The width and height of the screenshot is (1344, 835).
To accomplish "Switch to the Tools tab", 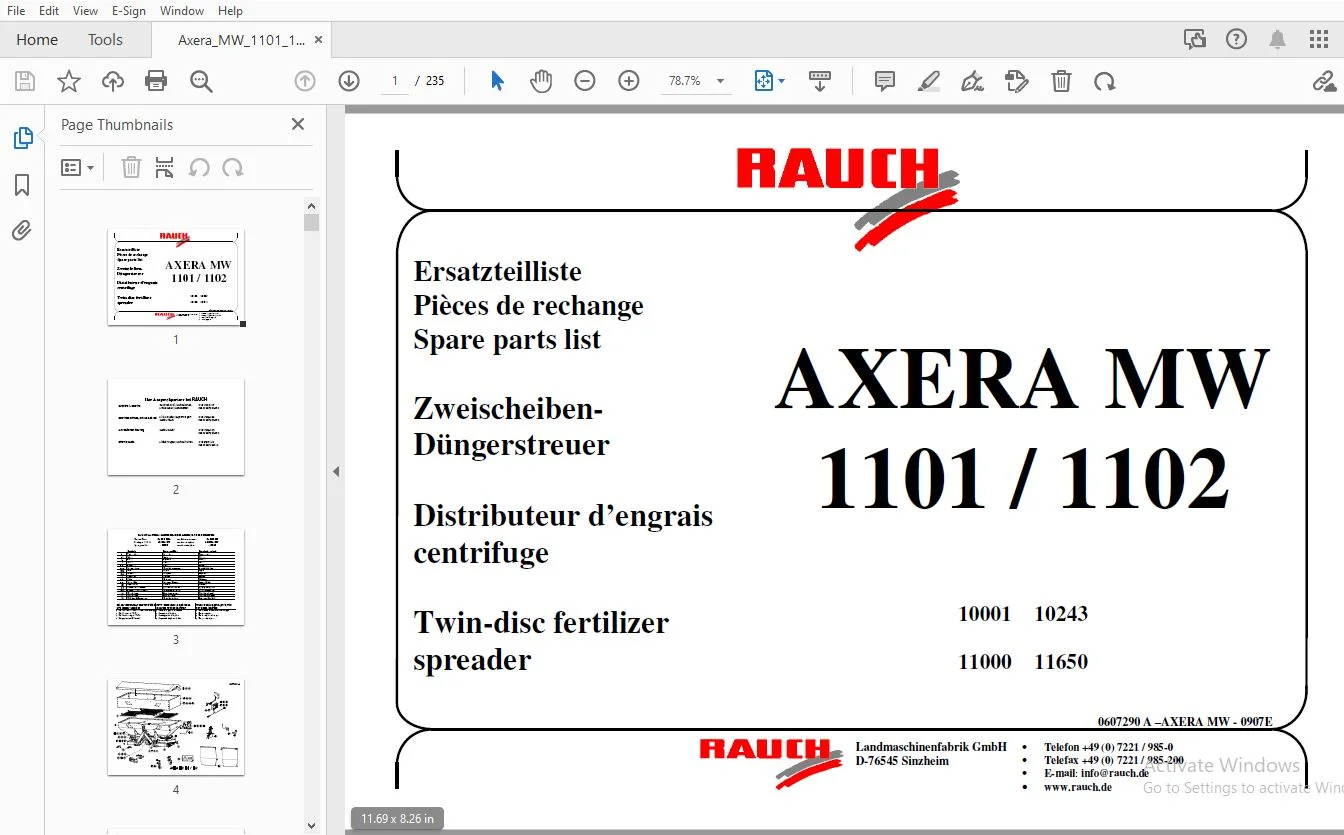I will point(105,40).
